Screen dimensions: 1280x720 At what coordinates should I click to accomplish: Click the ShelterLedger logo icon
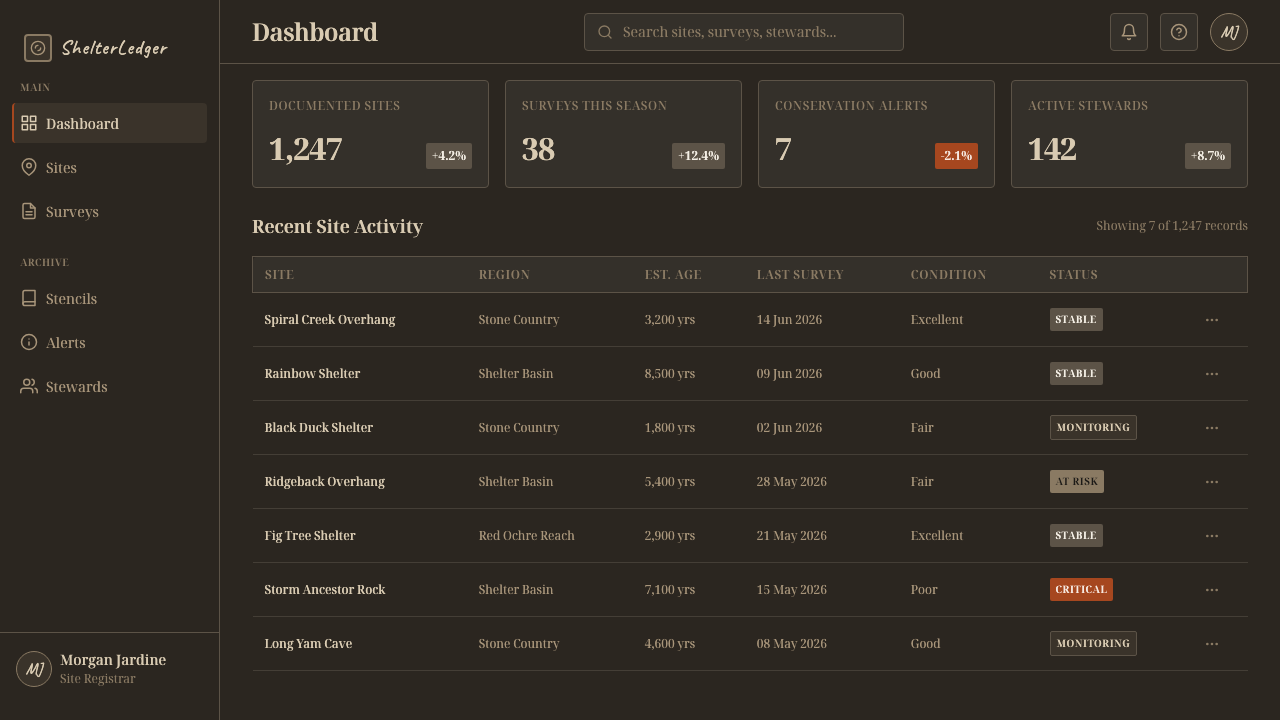[x=38, y=48]
